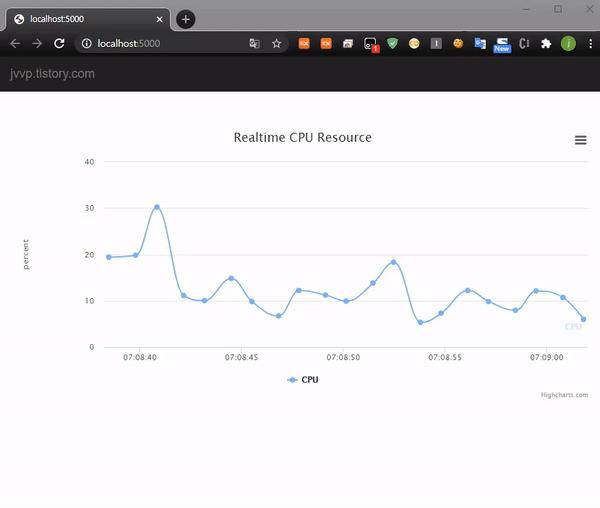Close the localhost:5000 tab

(x=160, y=19)
